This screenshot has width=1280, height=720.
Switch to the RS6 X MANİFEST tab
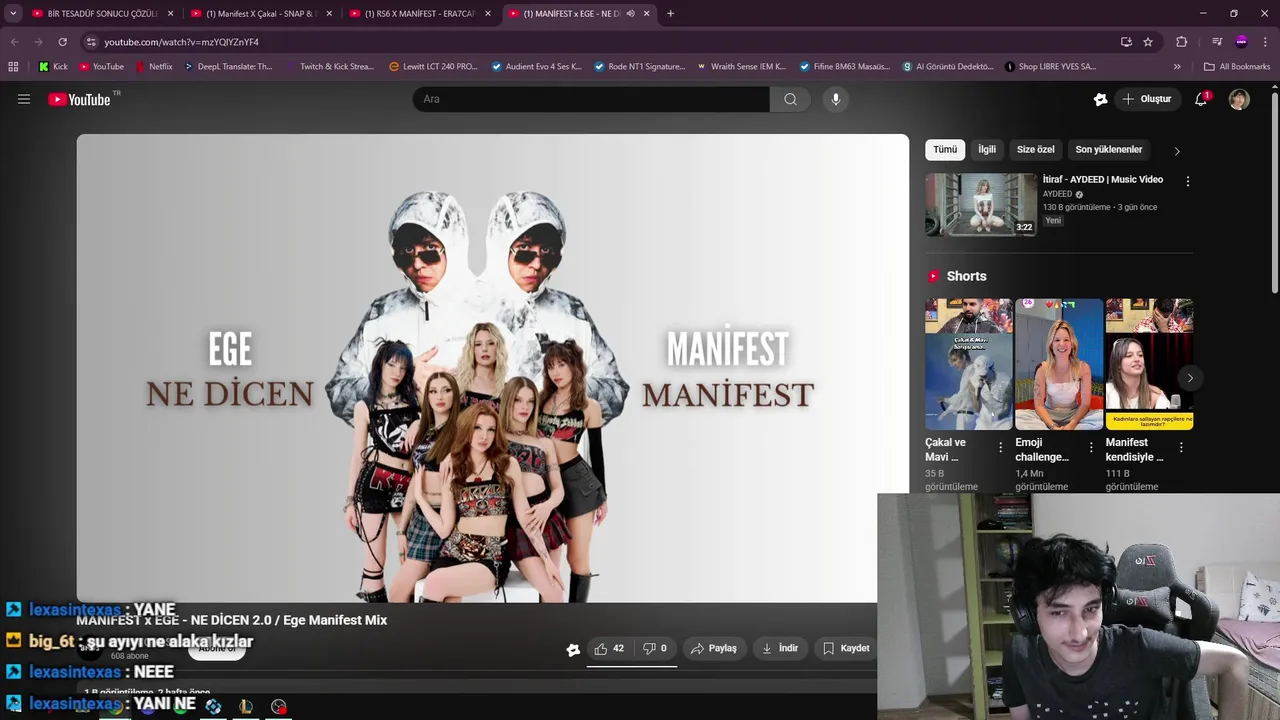tap(420, 14)
